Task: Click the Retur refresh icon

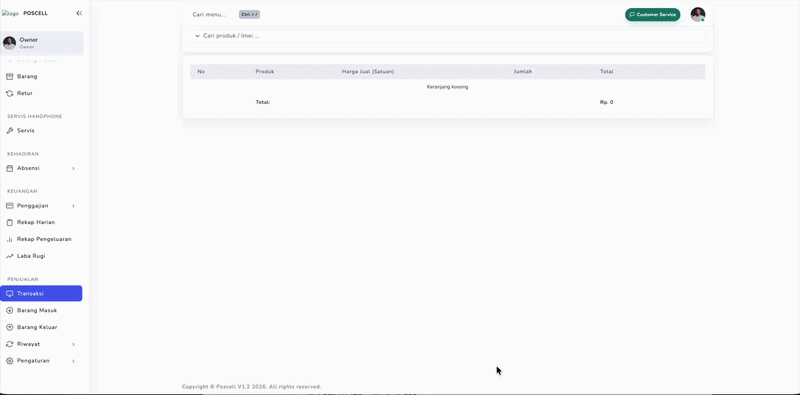Action: tap(9, 93)
